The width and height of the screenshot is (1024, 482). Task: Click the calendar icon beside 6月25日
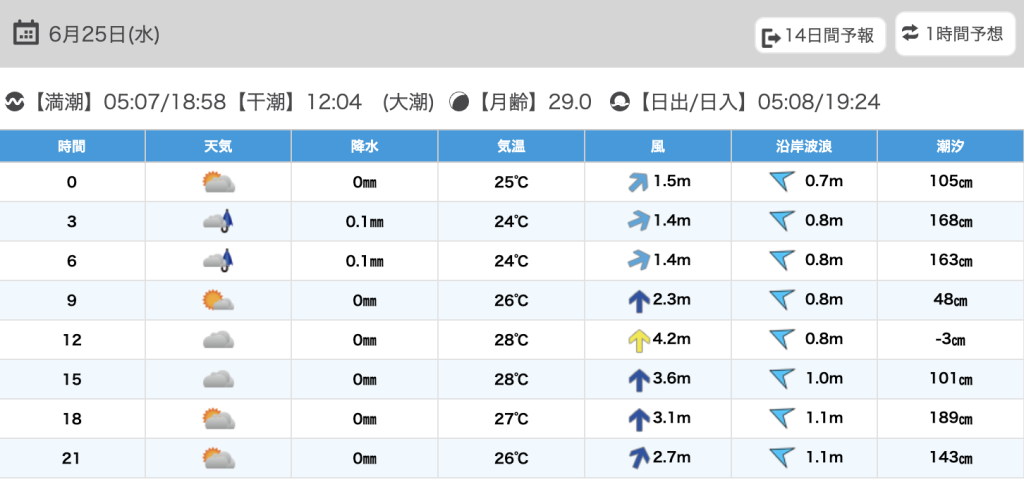27,33
